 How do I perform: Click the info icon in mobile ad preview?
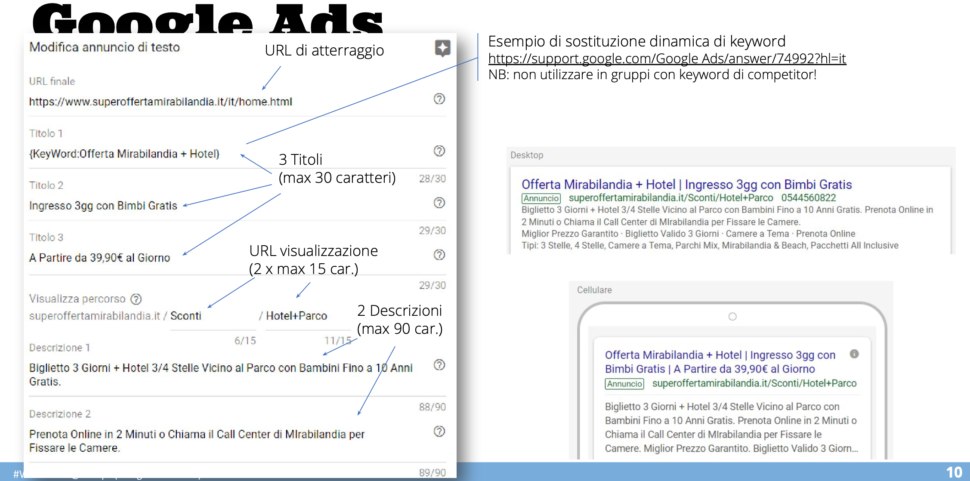tap(854, 354)
